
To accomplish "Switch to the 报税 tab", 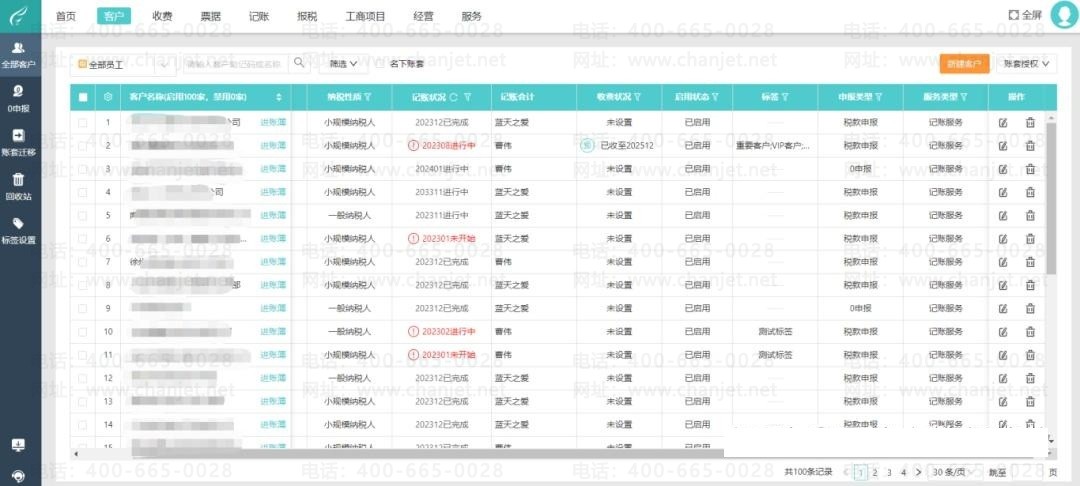I will 307,16.
